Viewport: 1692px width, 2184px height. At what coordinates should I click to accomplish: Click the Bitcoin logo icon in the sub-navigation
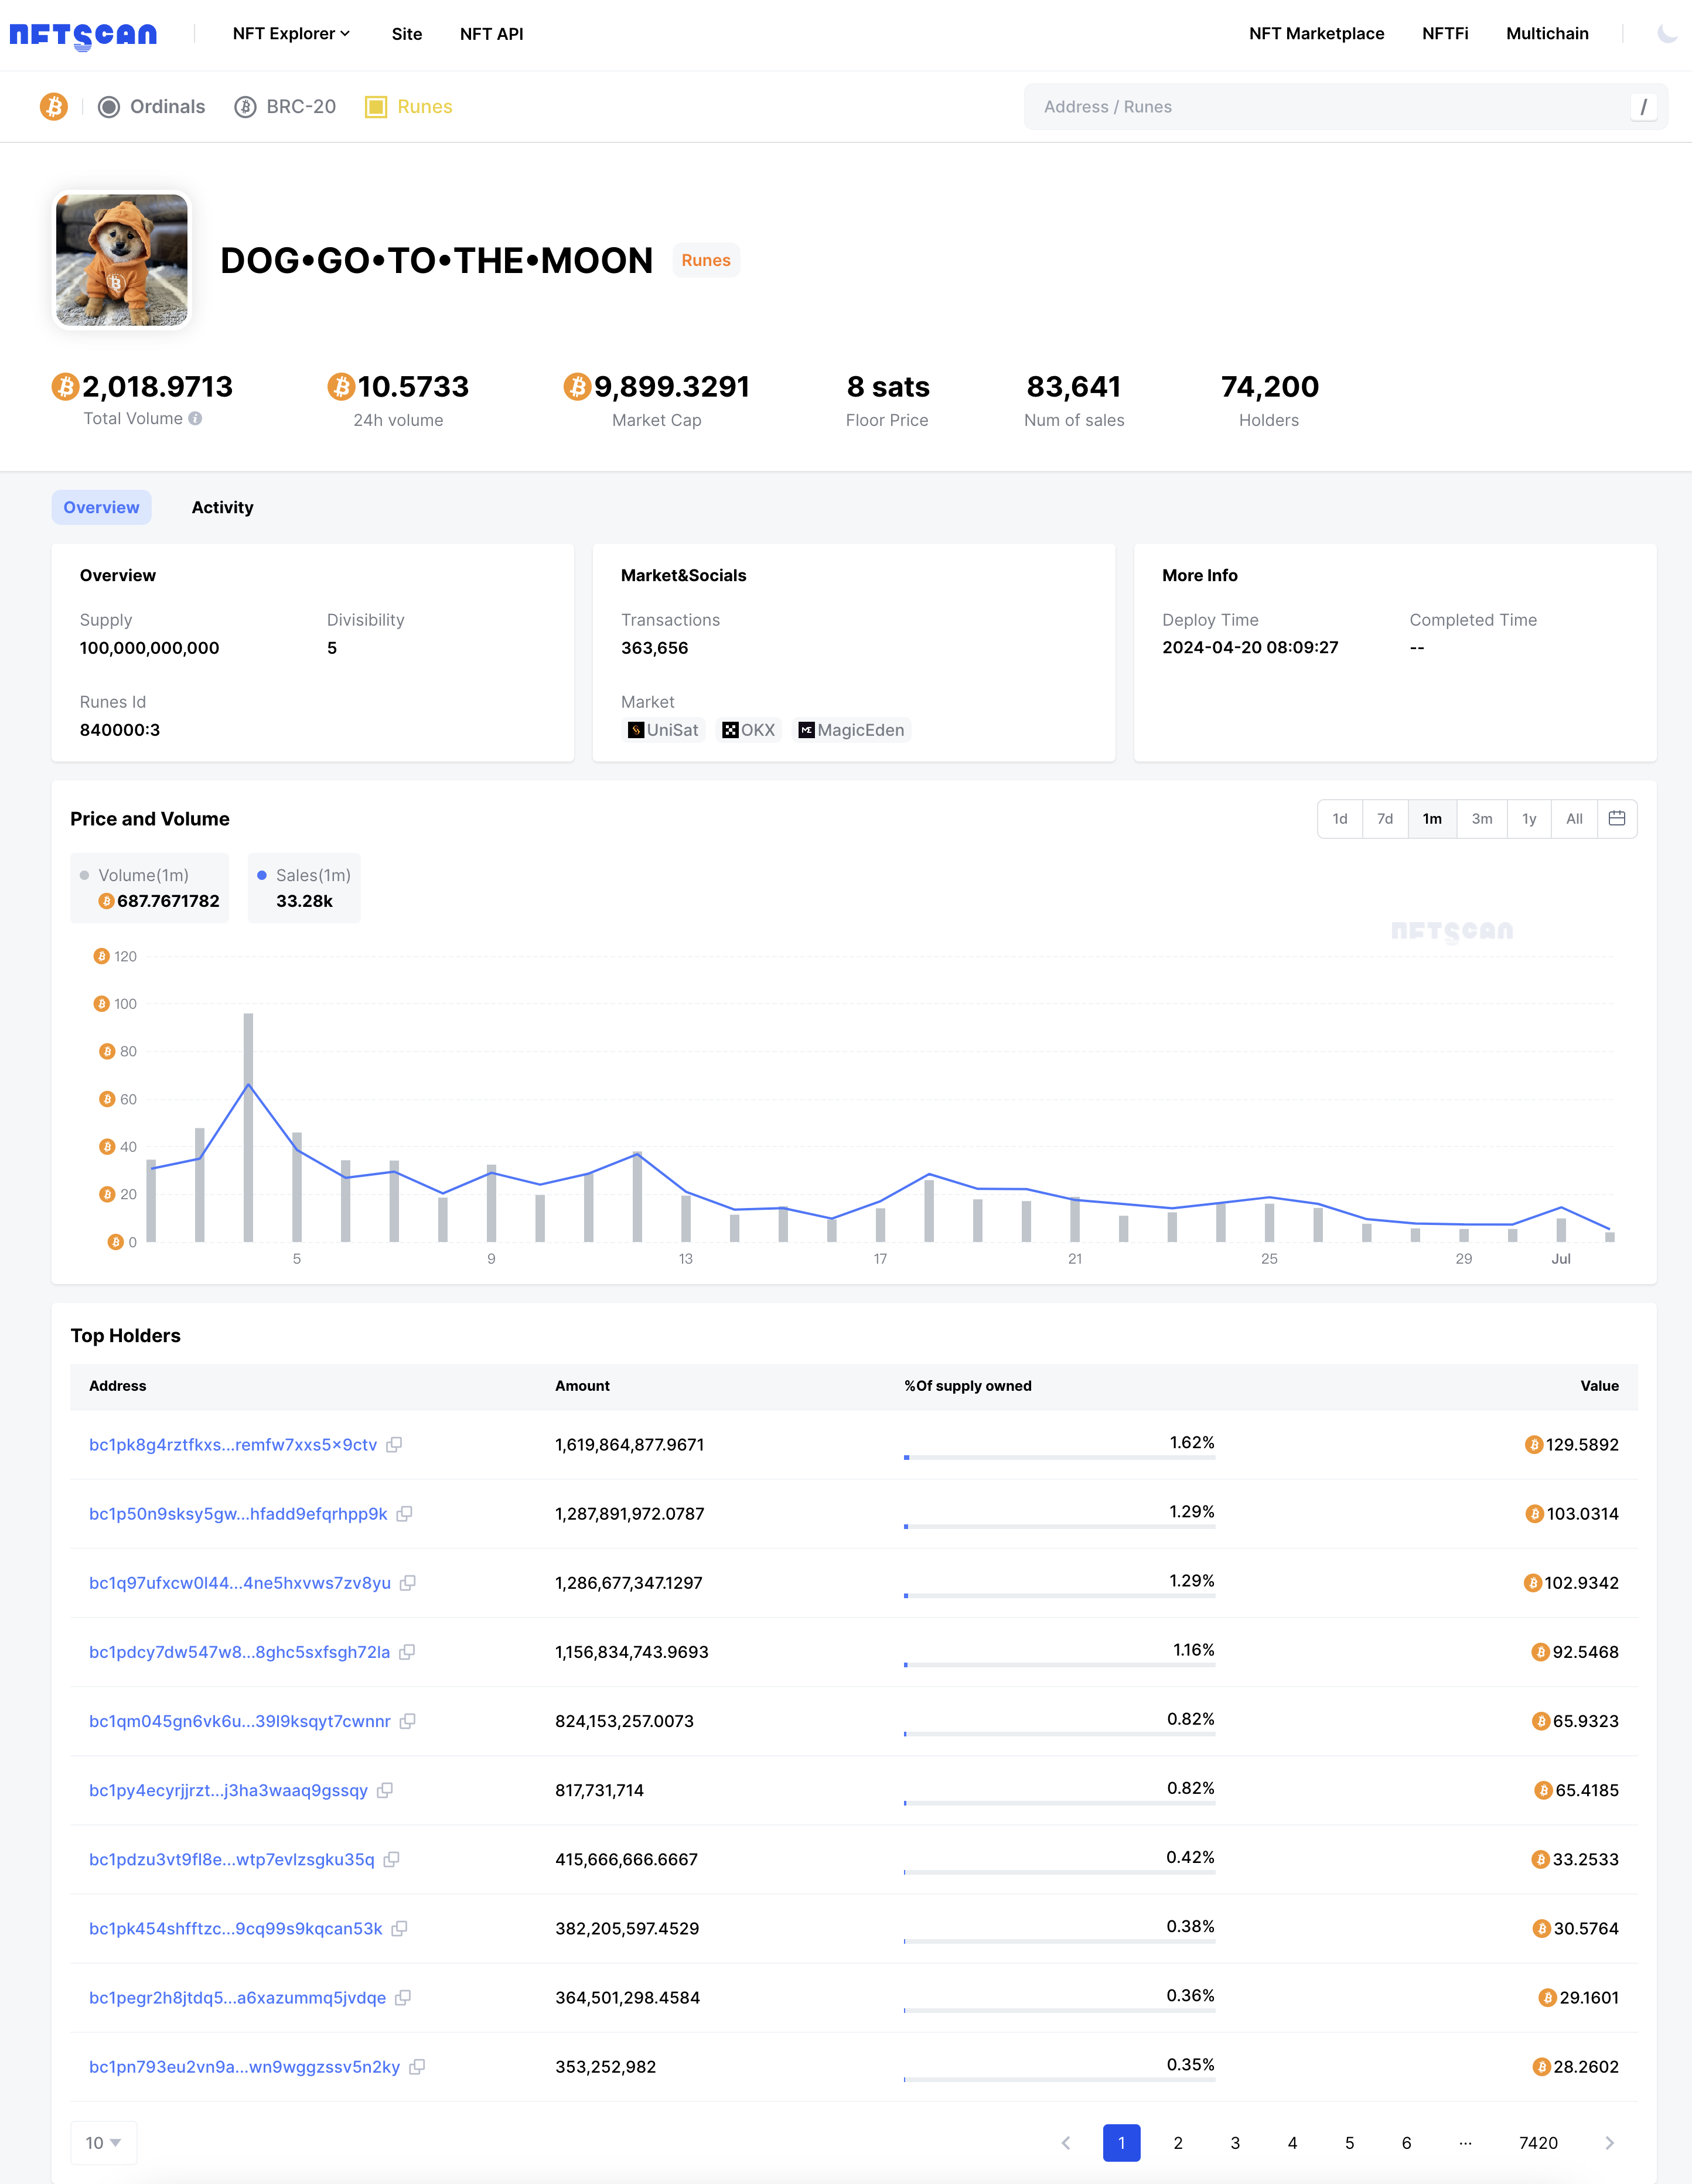coord(54,107)
